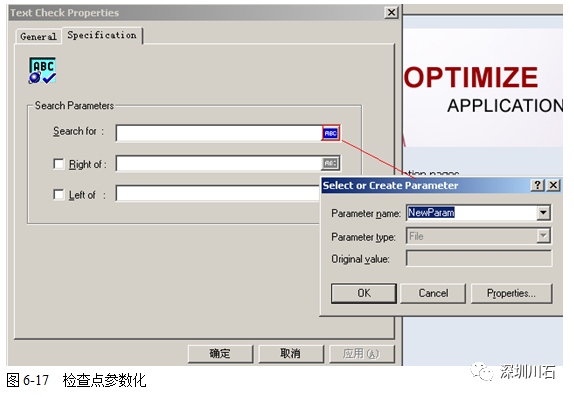The image size is (574, 397).
Task: Click the 取消 button
Action: pyautogui.click(x=291, y=353)
